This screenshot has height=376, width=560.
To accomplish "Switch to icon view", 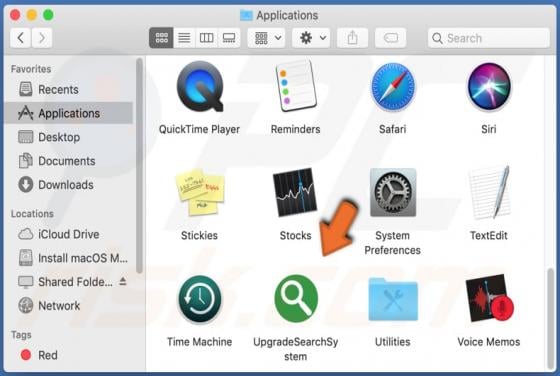I will [161, 38].
